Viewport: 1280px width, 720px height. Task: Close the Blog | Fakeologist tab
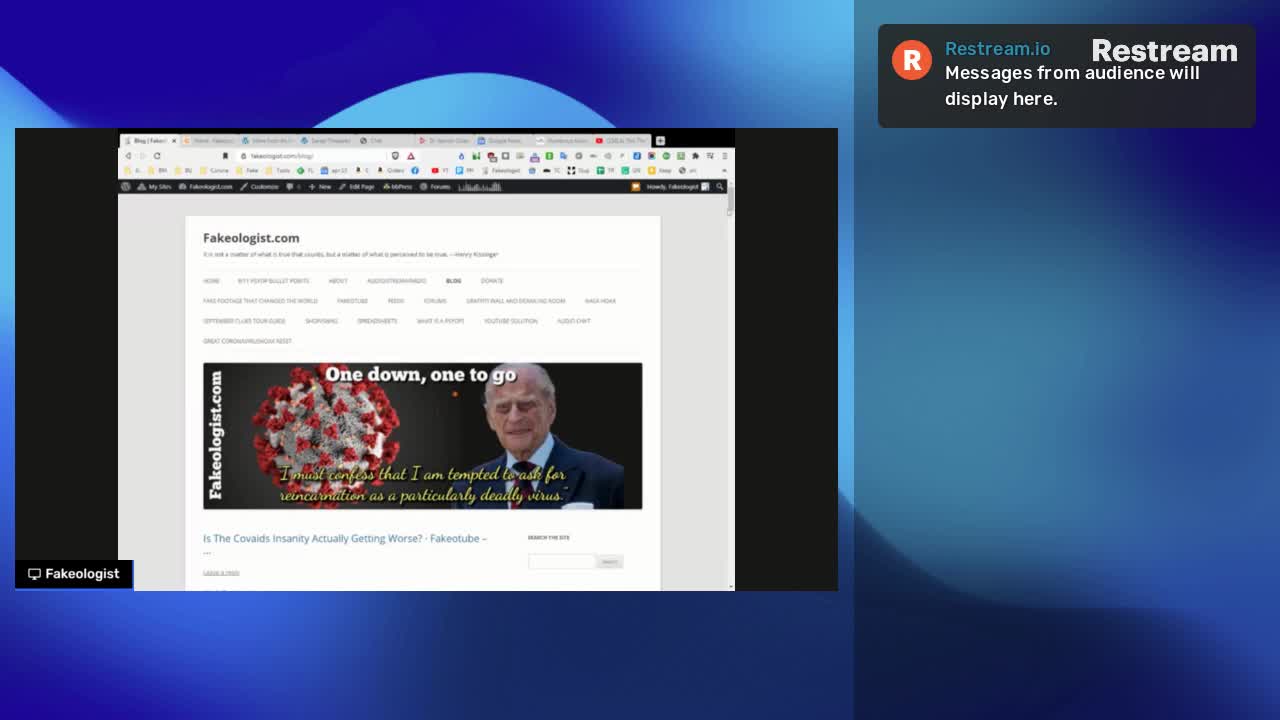(174, 141)
